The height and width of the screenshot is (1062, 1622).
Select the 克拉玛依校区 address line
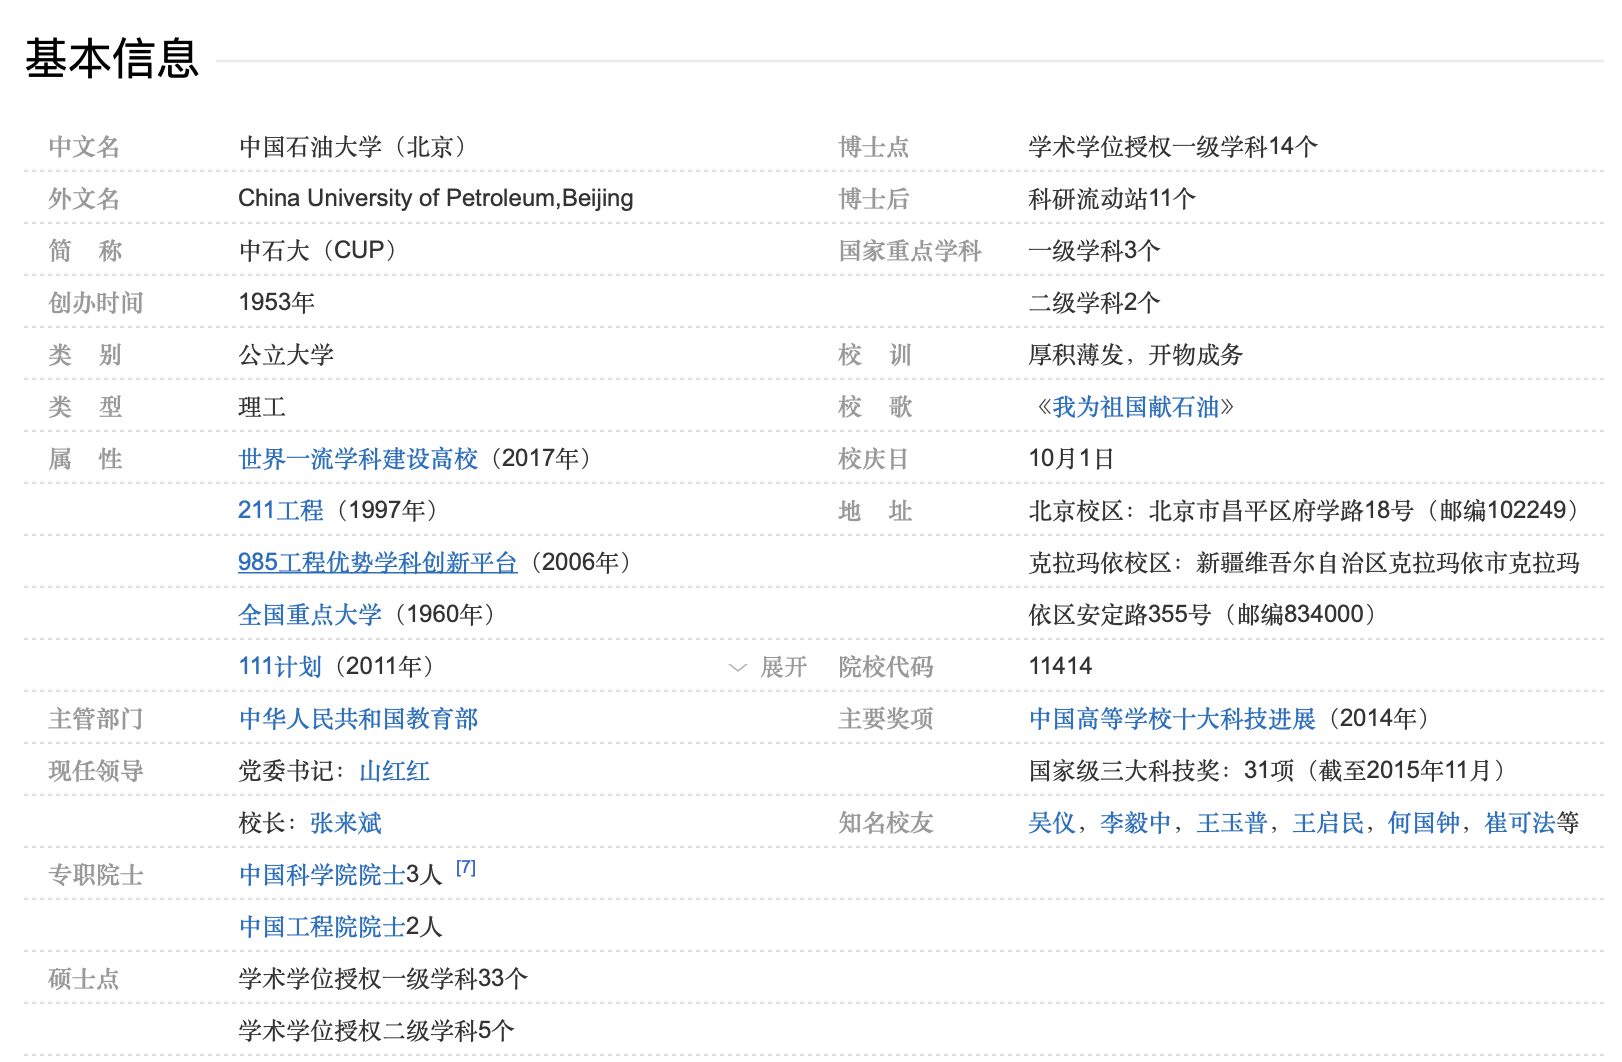tap(1304, 563)
